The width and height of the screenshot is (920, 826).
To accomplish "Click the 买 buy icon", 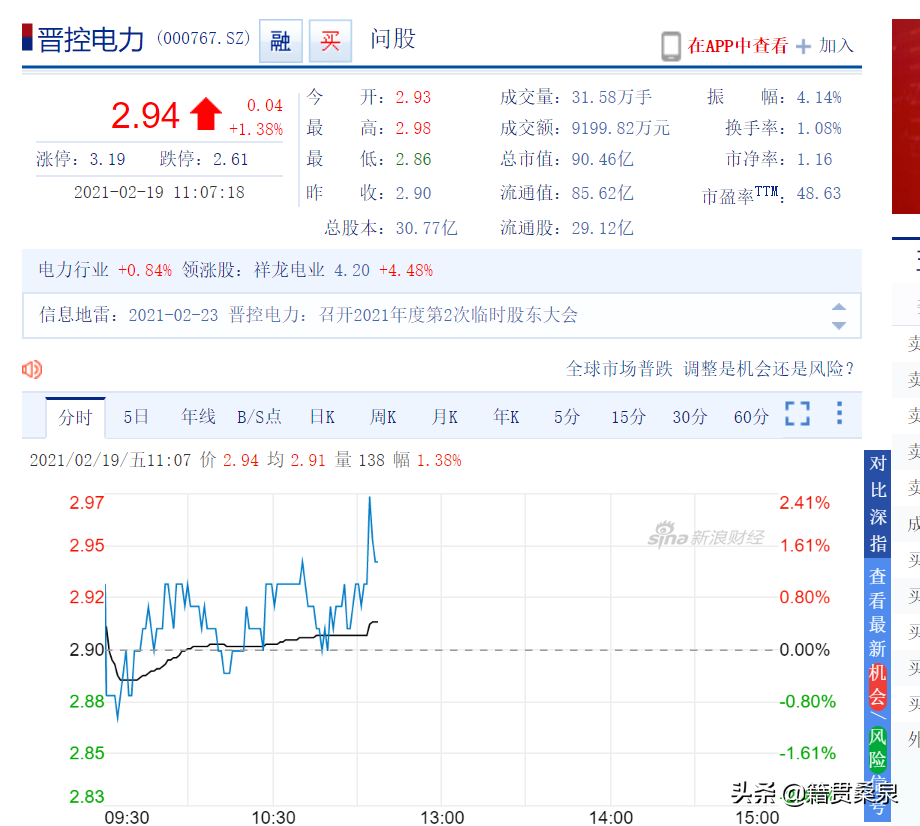I will [x=330, y=41].
